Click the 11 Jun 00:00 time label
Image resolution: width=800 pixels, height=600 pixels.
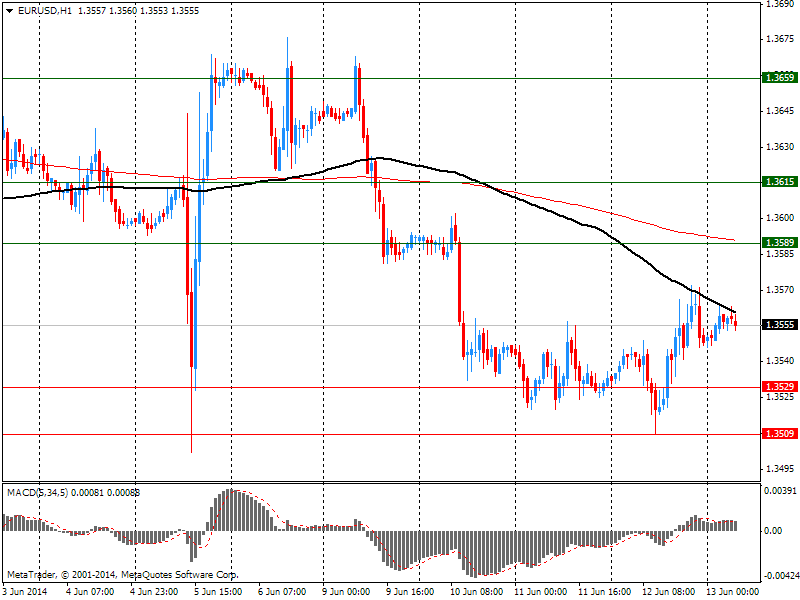click(x=541, y=591)
